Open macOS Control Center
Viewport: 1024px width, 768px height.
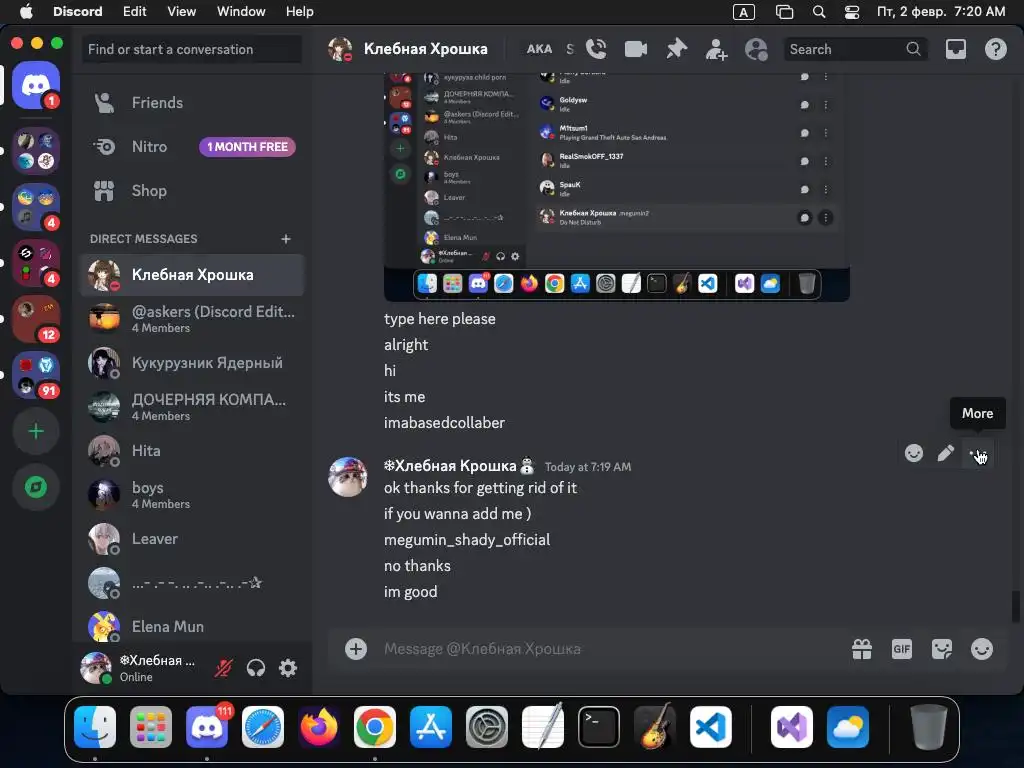tap(852, 12)
